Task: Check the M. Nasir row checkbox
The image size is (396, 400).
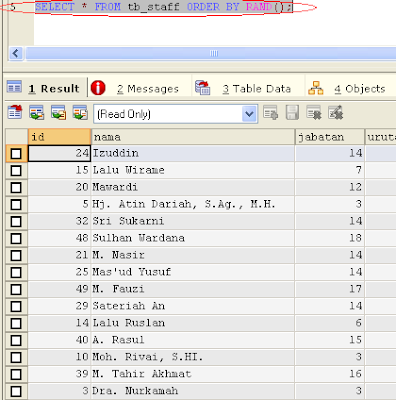Action: 16,256
